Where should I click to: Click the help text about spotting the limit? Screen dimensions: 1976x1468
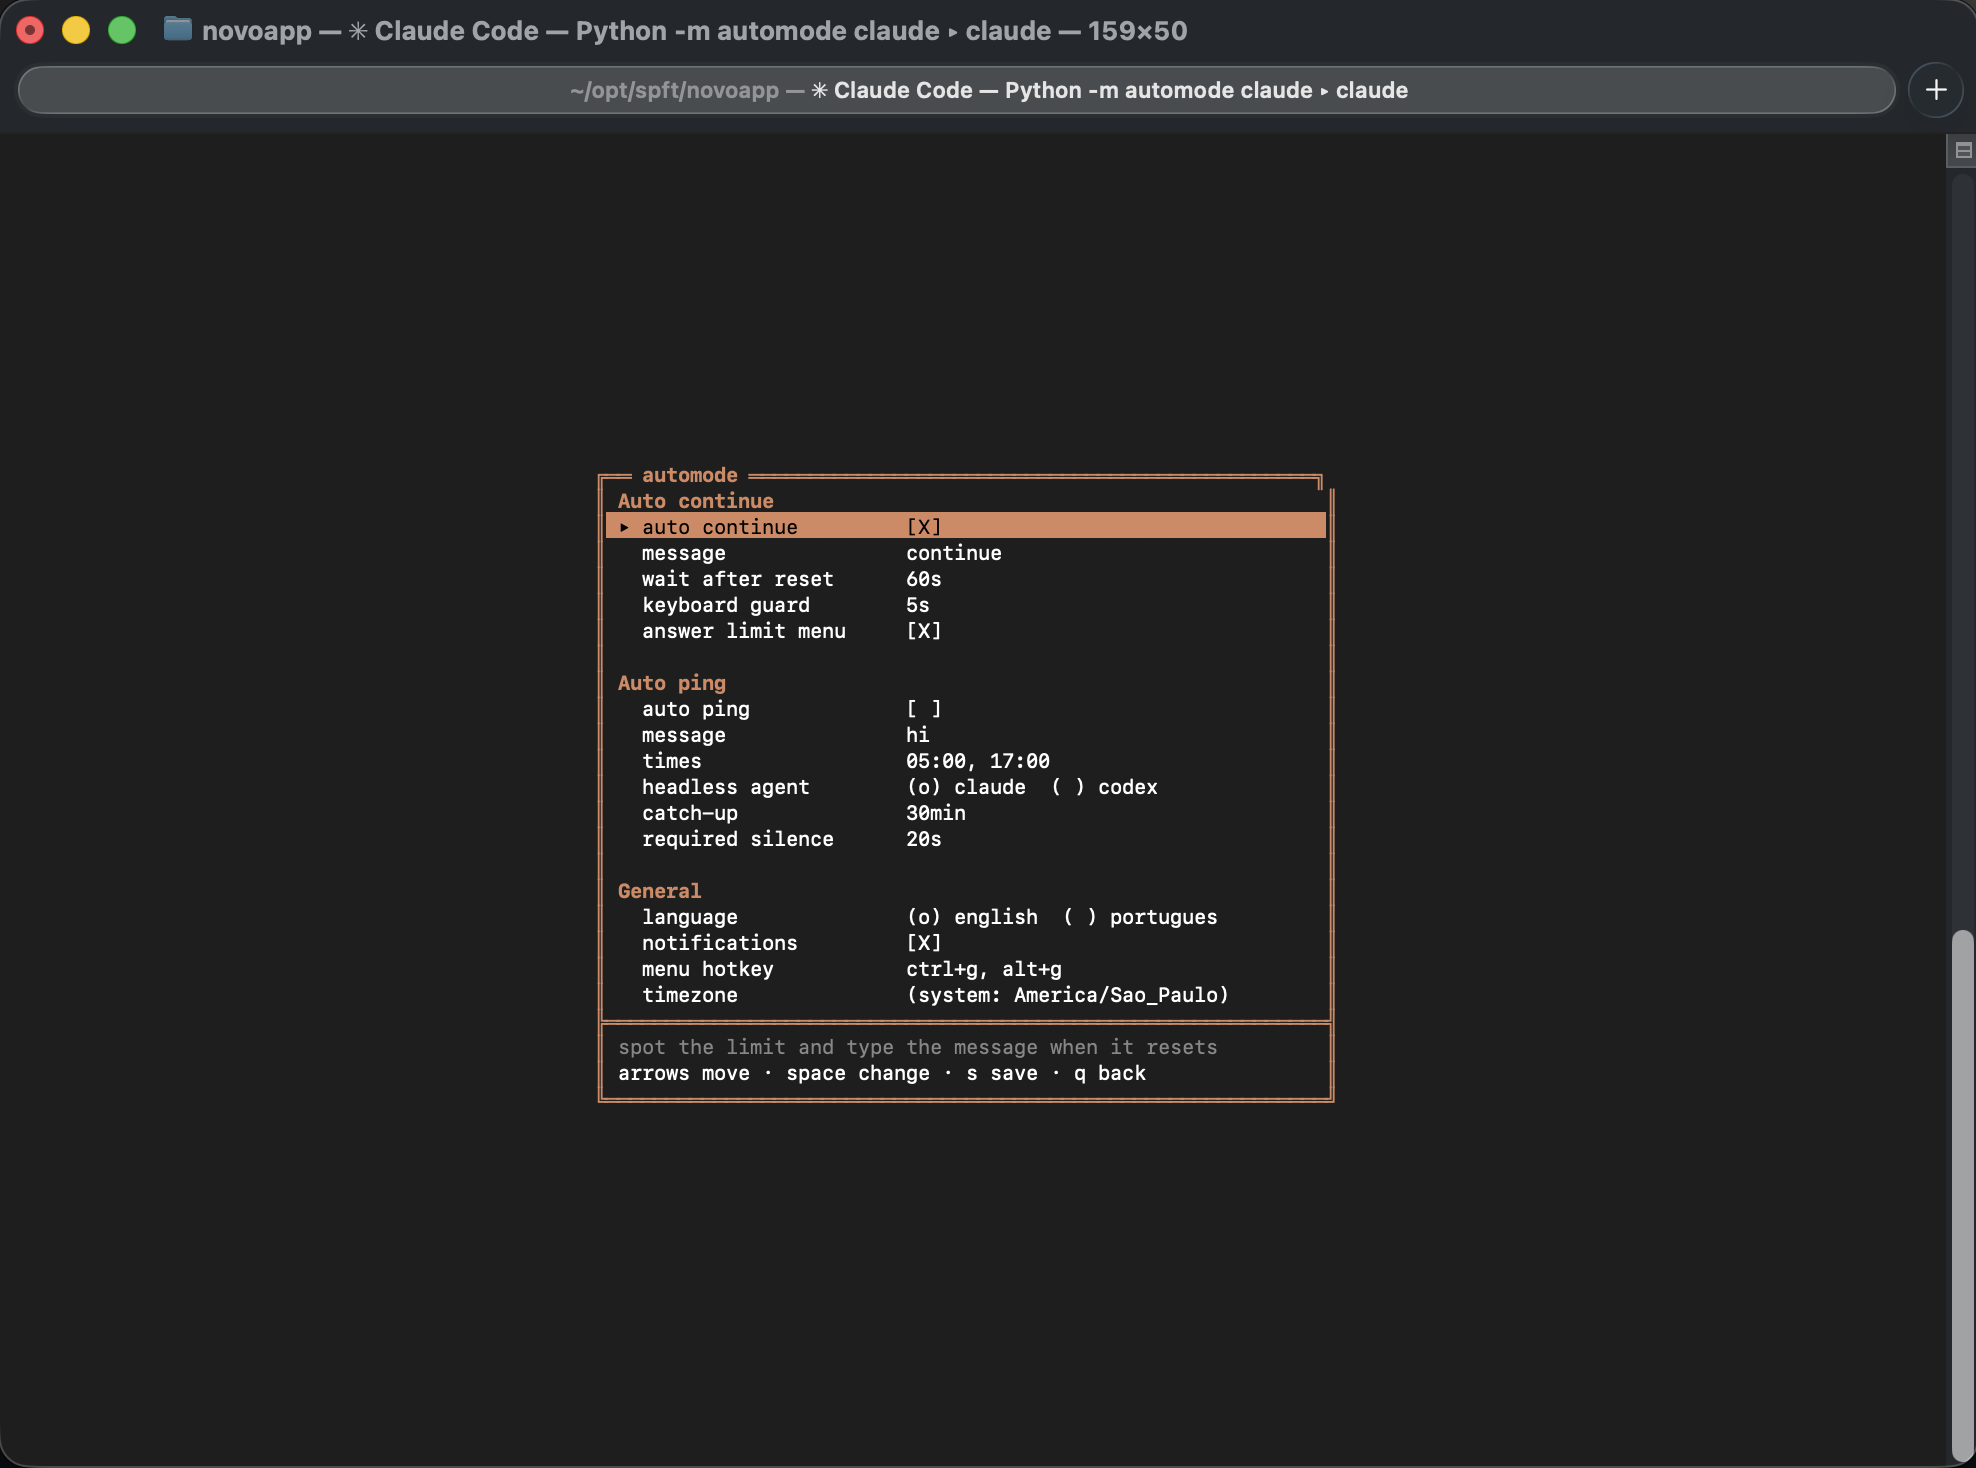pyautogui.click(x=918, y=1047)
